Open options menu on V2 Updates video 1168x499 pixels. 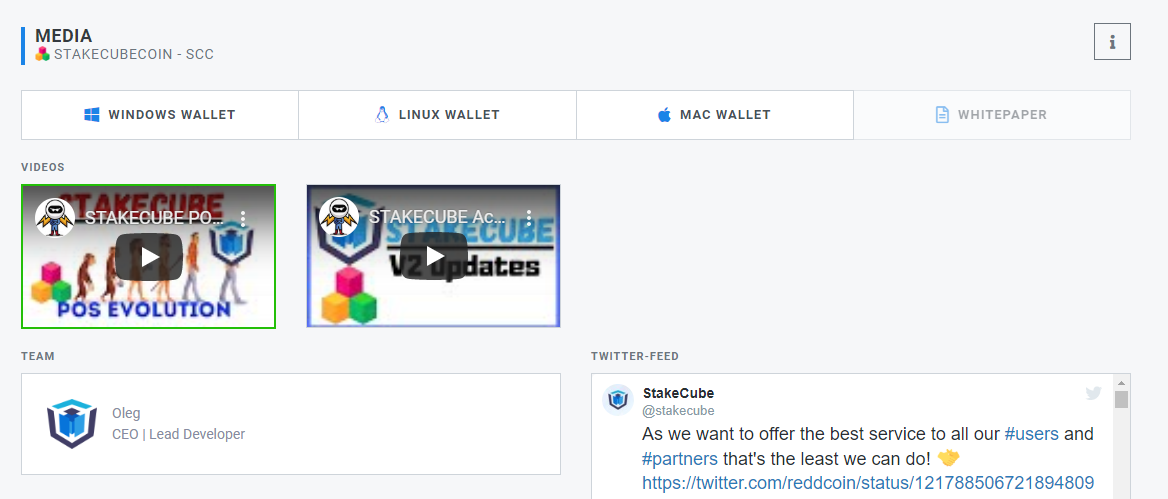[x=528, y=218]
